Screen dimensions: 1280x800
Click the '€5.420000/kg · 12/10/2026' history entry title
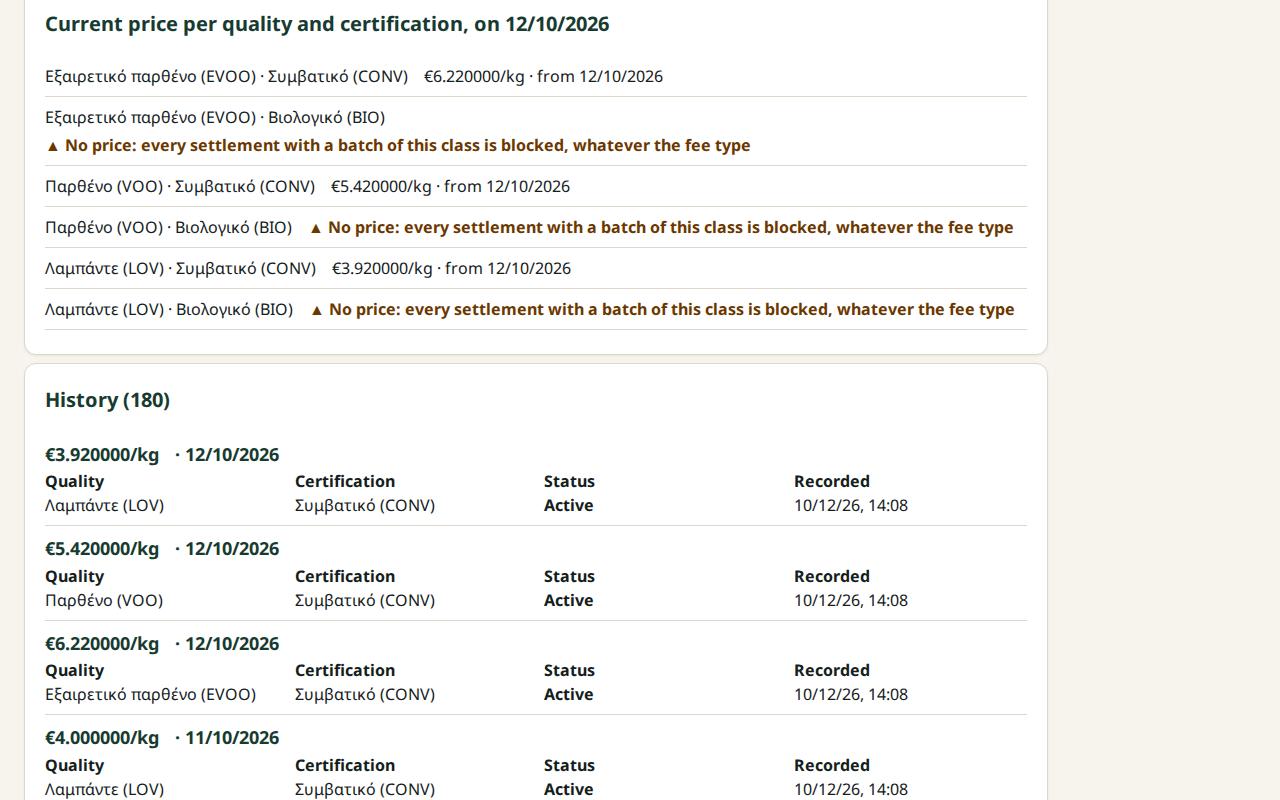tap(162, 549)
